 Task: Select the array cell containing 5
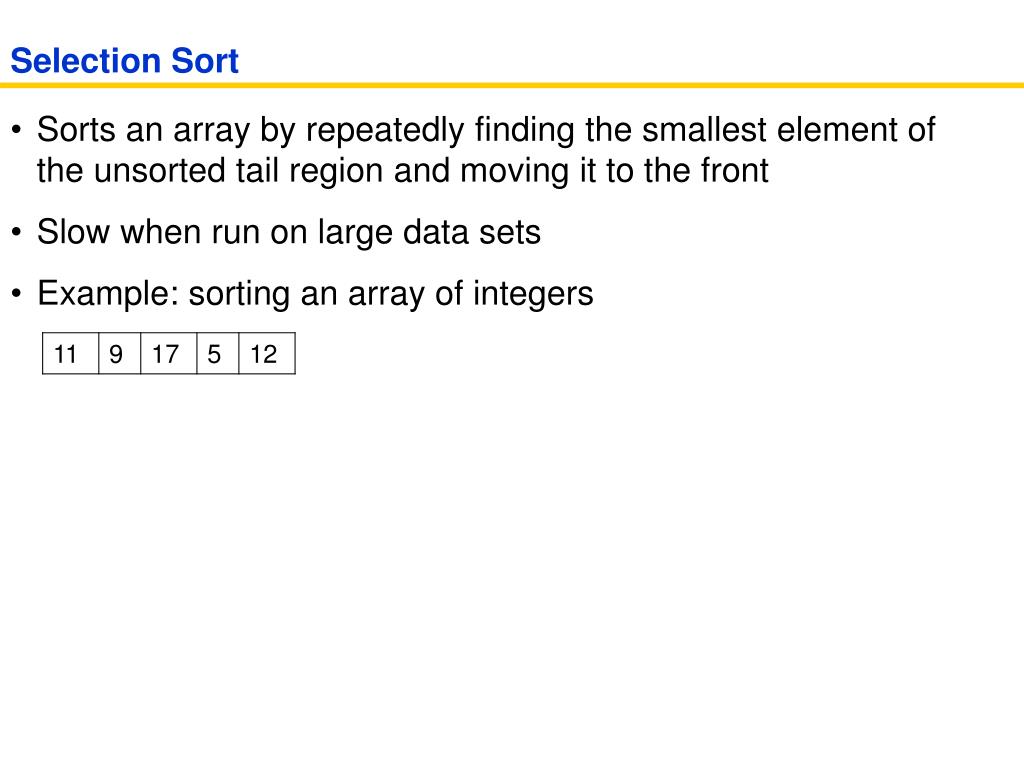point(218,353)
